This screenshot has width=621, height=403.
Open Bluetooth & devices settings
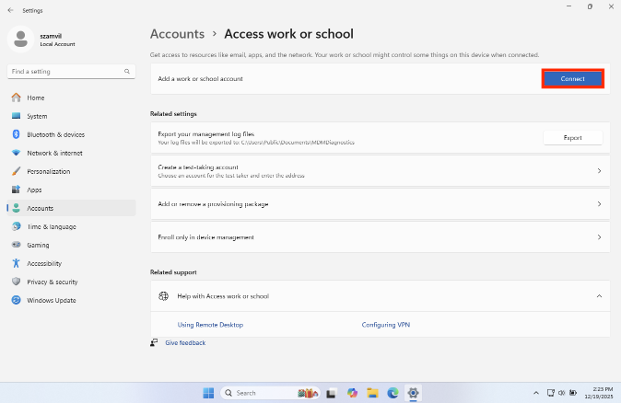pos(55,134)
